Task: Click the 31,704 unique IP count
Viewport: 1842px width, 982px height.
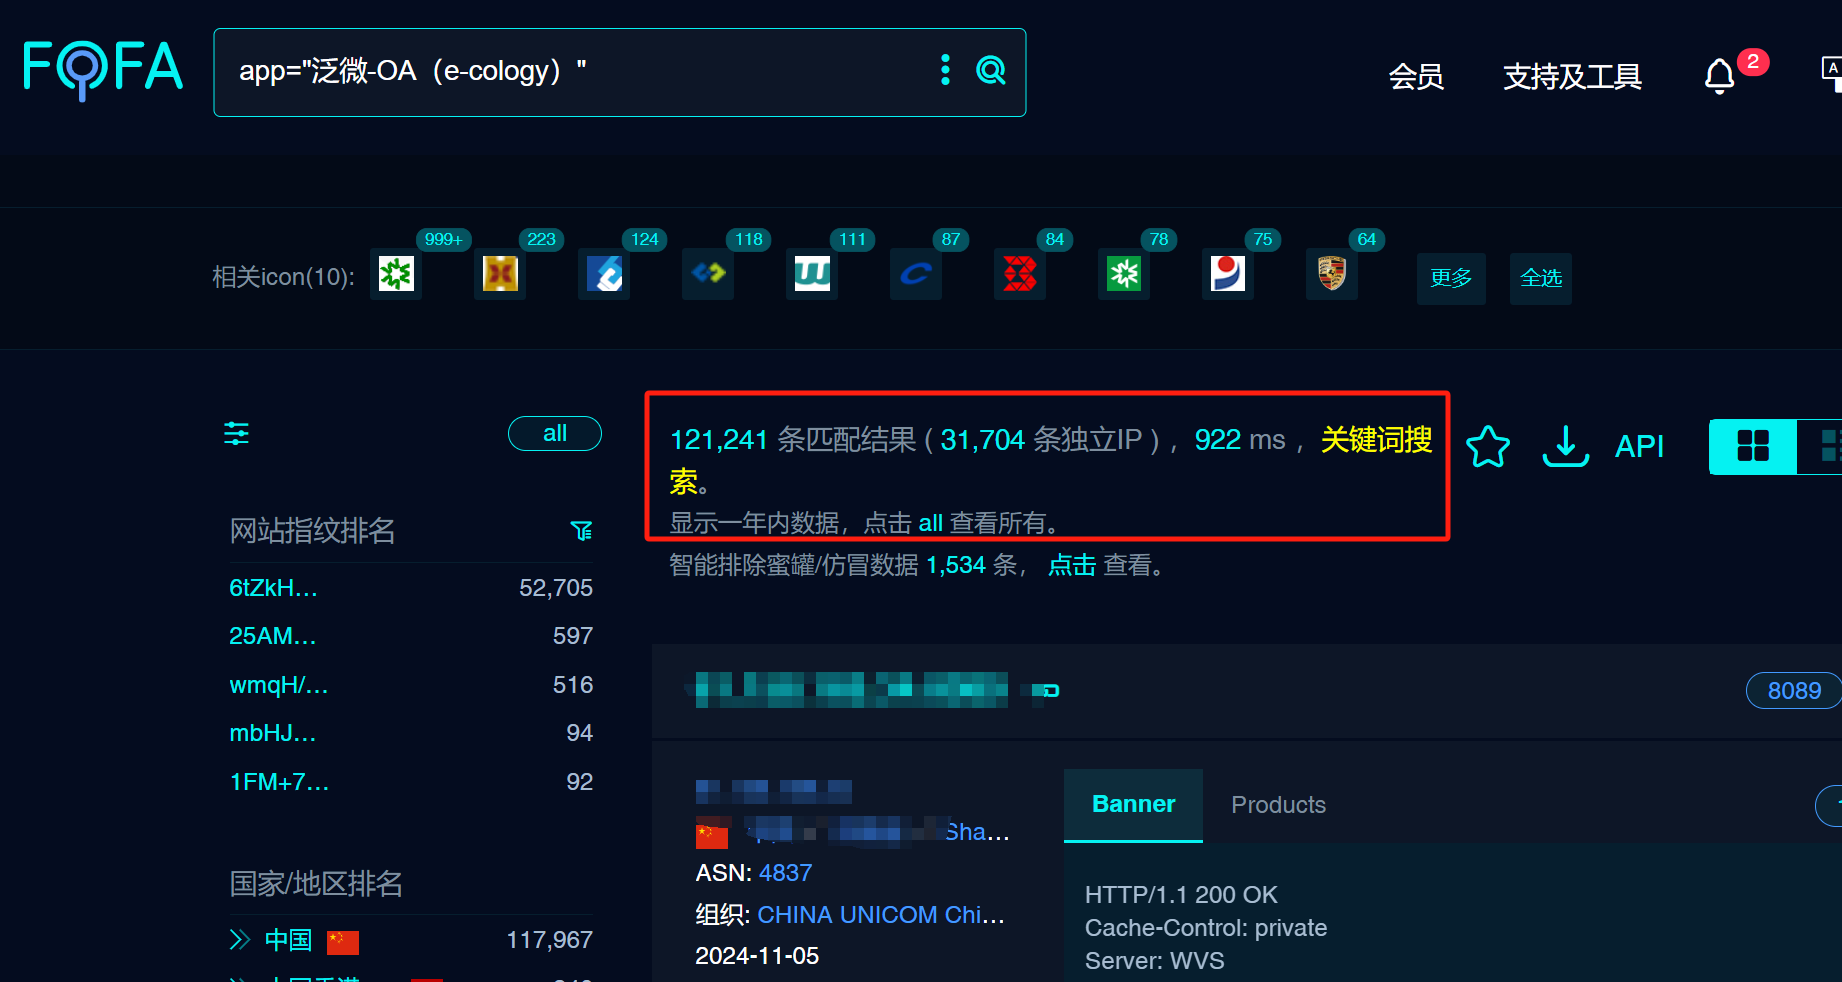Action: 983,440
